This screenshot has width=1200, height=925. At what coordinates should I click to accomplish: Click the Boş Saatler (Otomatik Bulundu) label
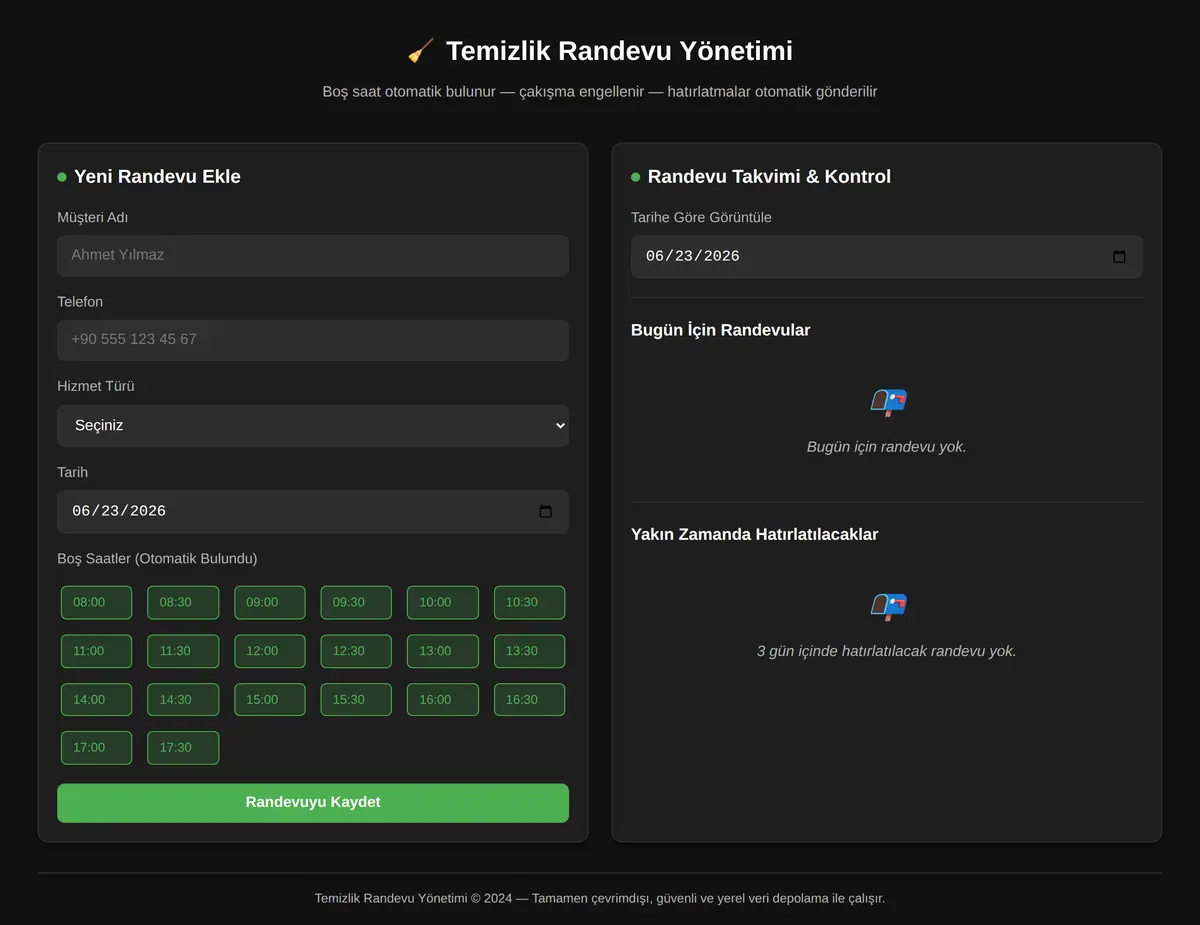pos(157,559)
